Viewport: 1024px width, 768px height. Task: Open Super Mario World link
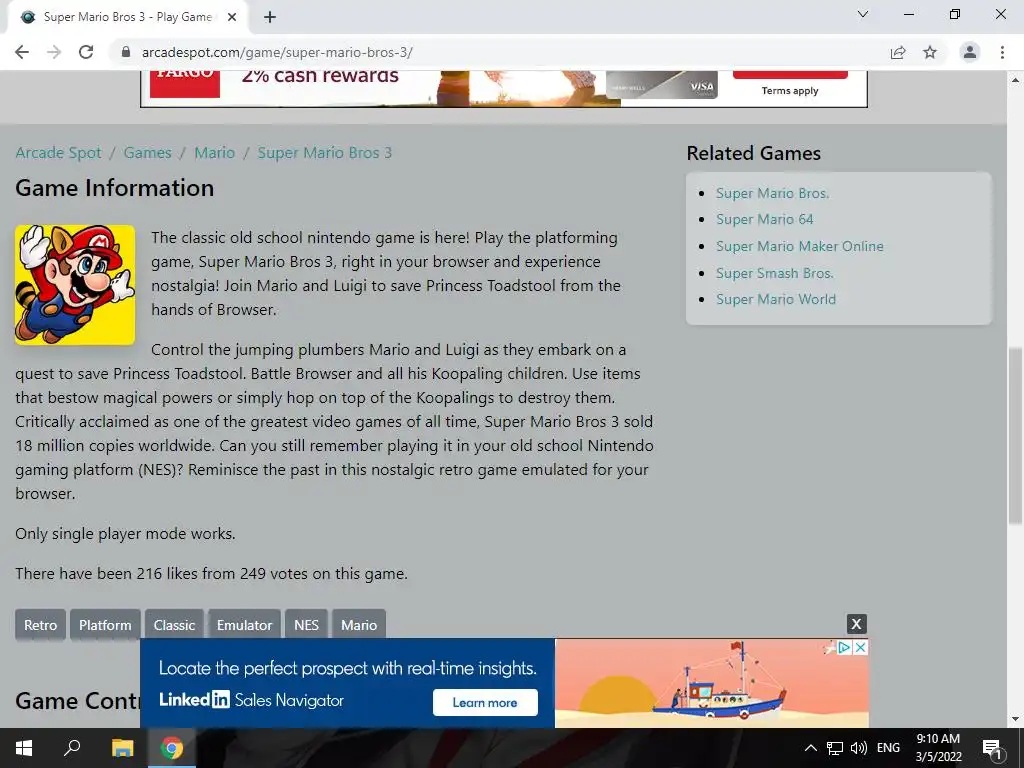776,299
